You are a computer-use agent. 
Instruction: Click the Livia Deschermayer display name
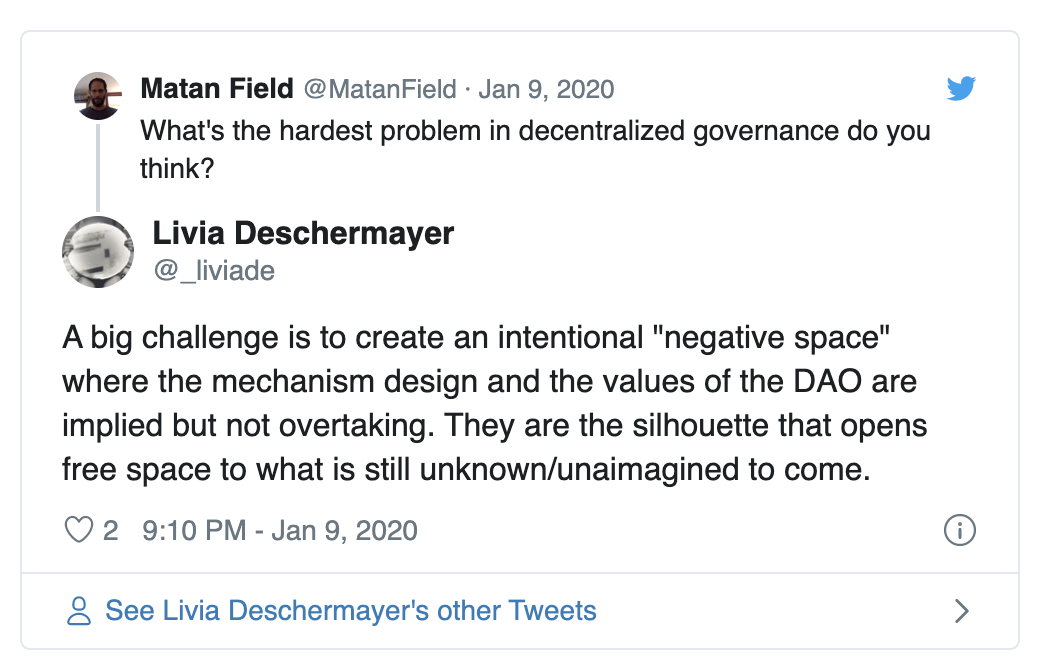(303, 233)
